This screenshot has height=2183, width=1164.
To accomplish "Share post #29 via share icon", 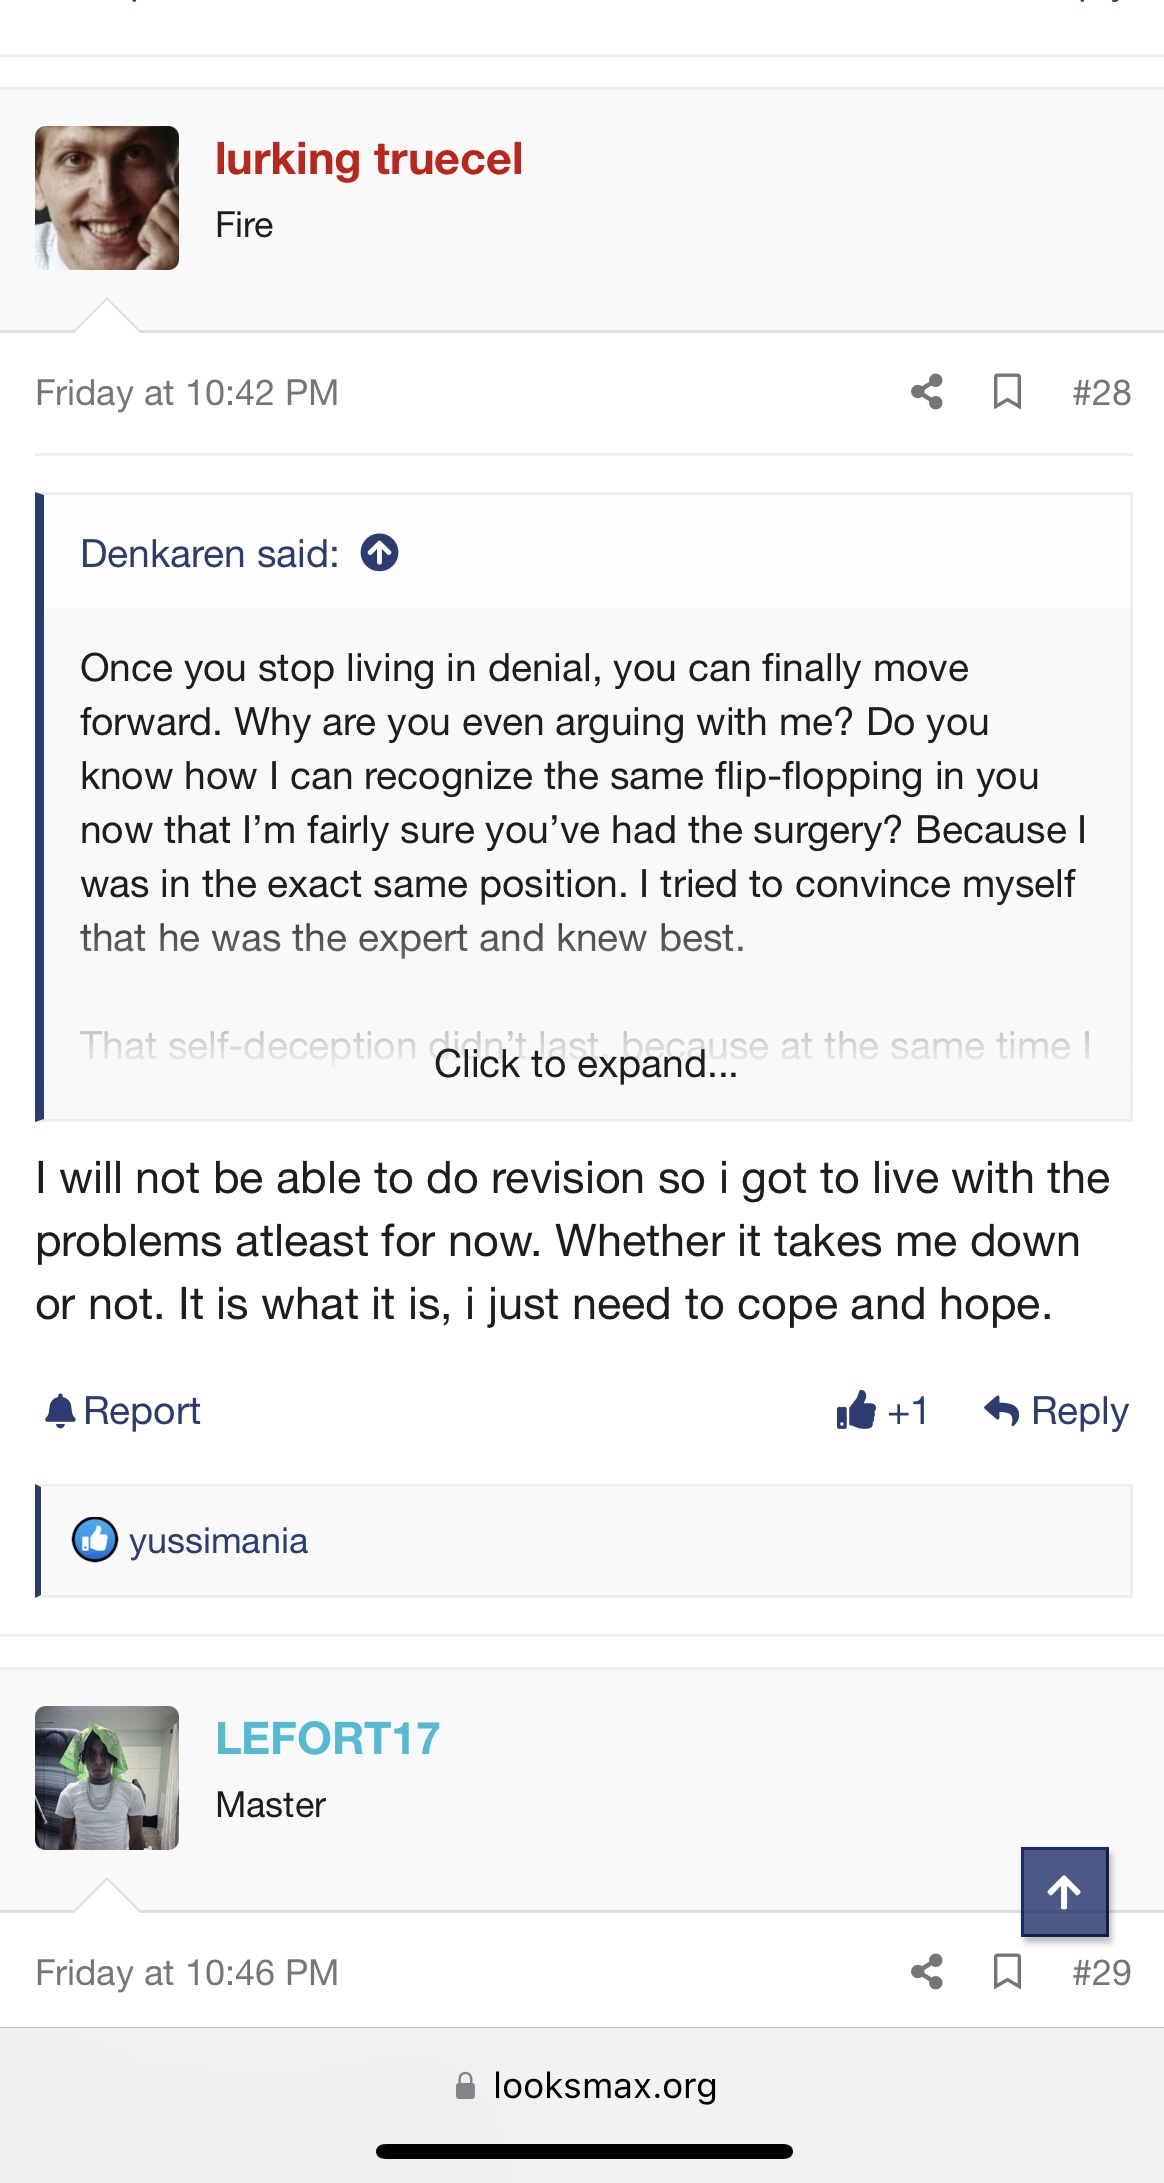I will (927, 1972).
